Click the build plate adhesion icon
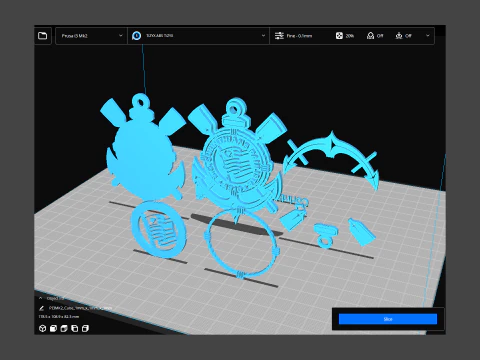Screen dimensions: 480x360 (x=399, y=36)
